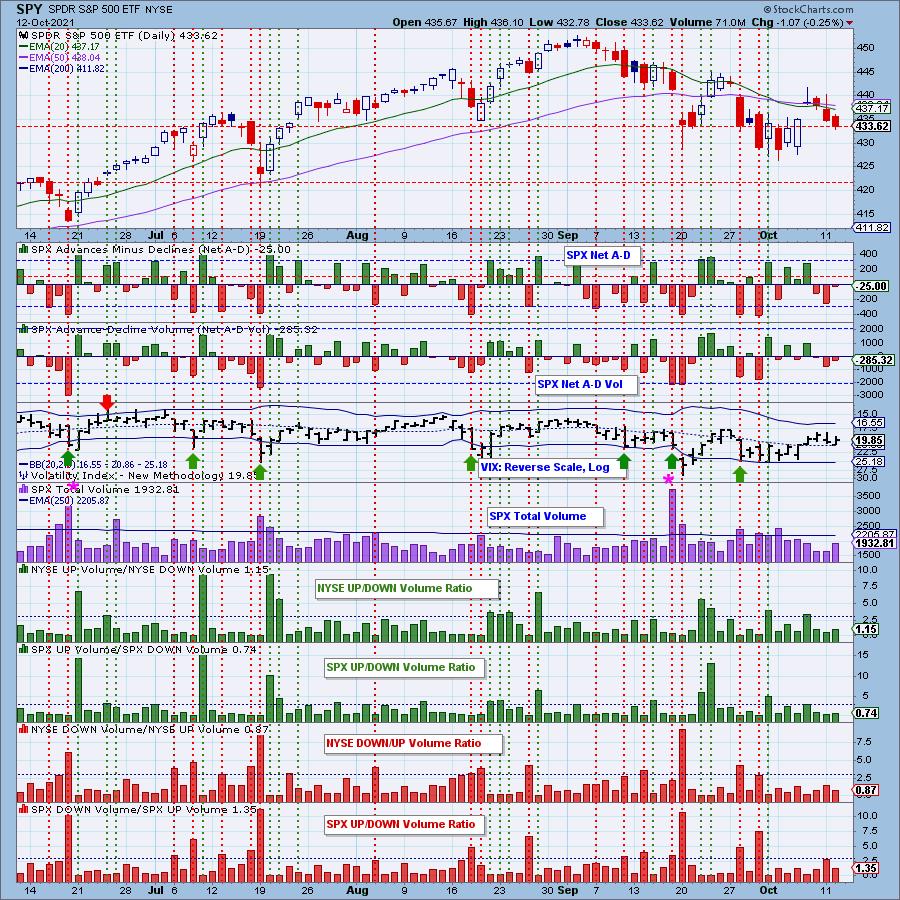Screen dimensions: 900x900
Task: Click the red down triangle beside Chg
Action: 849,24
